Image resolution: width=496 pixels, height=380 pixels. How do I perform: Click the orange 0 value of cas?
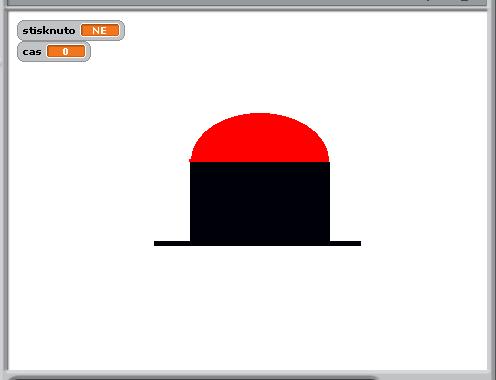pyautogui.click(x=66, y=51)
